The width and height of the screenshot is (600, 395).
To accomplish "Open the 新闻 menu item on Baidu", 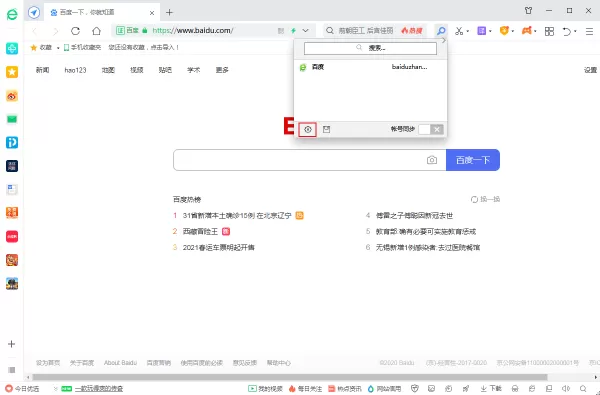I will 42,70.
